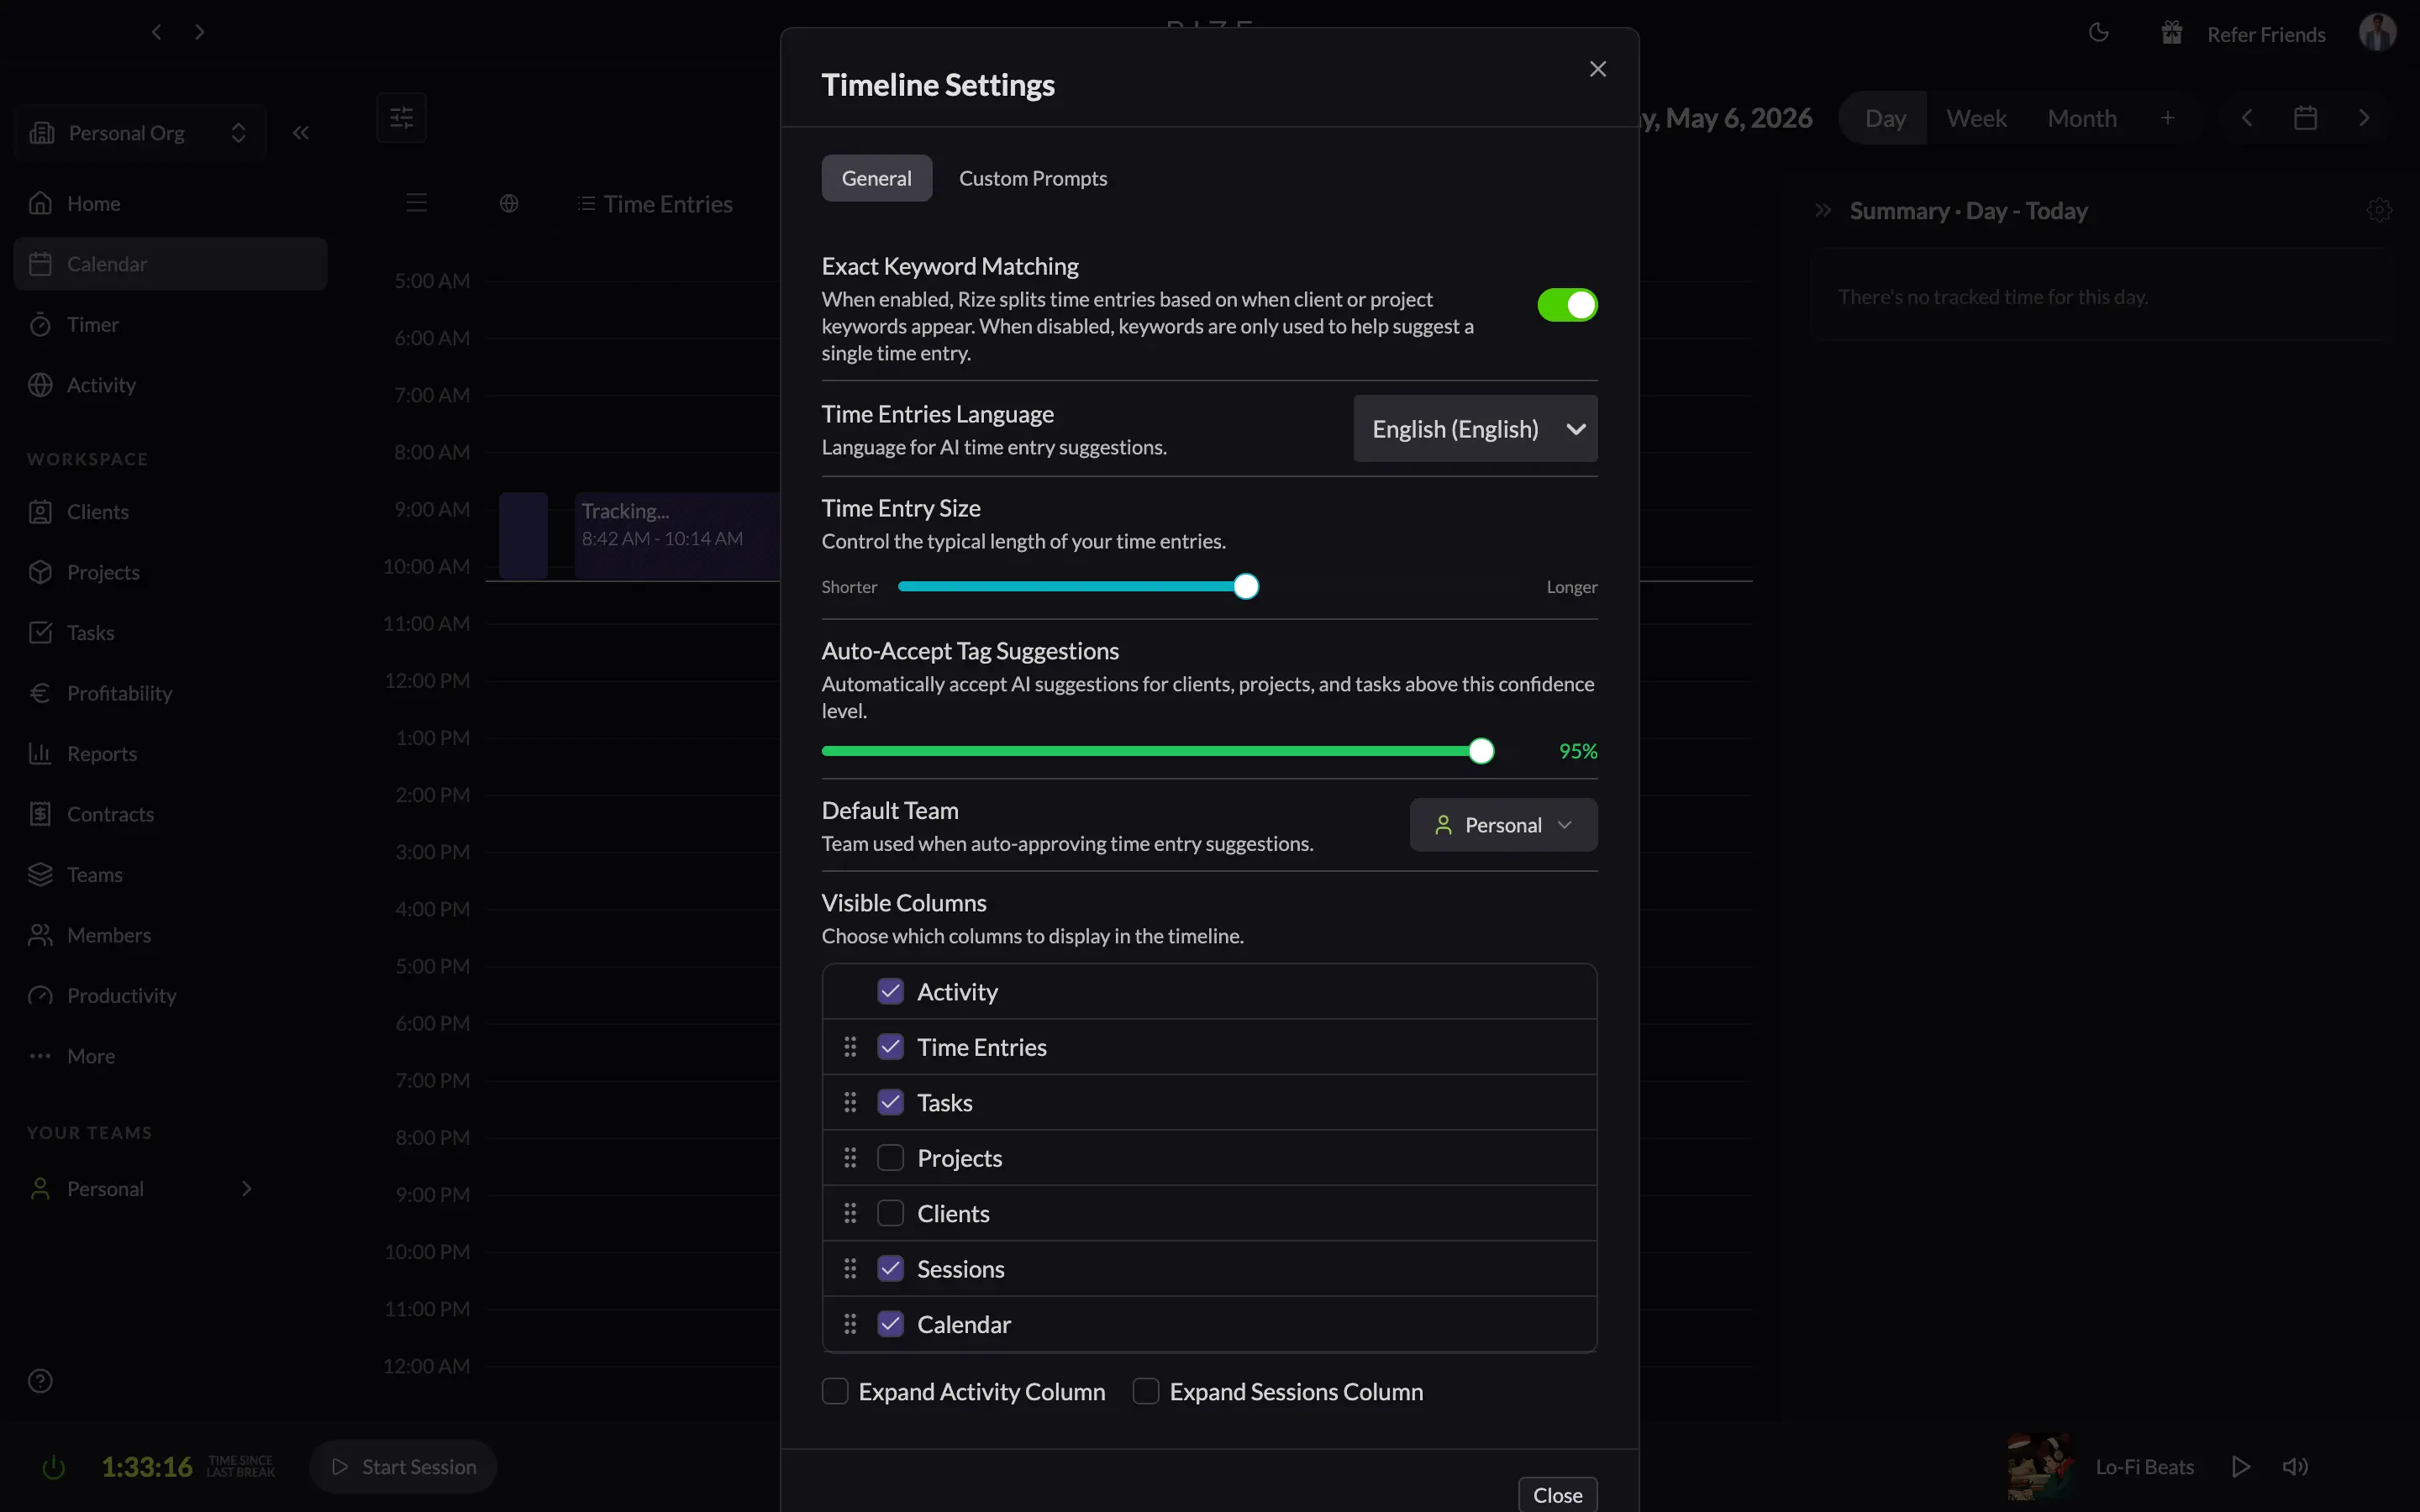Navigate back with top left arrow
2420x1512 pixels.
tap(156, 32)
